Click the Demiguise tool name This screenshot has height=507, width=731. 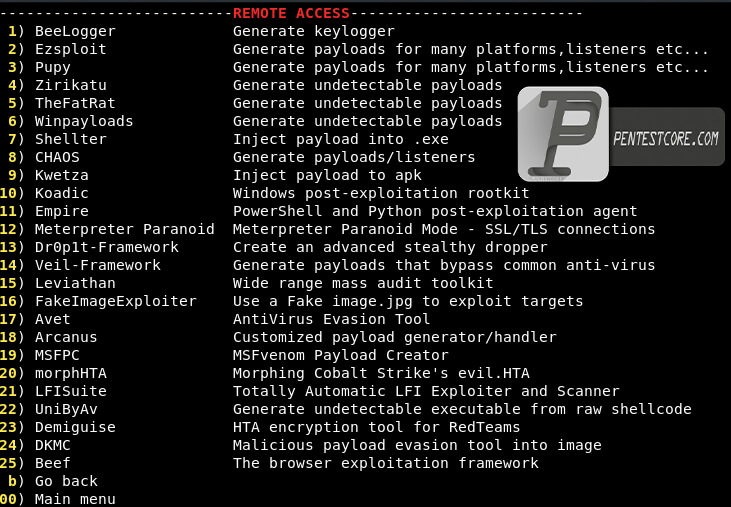75,427
